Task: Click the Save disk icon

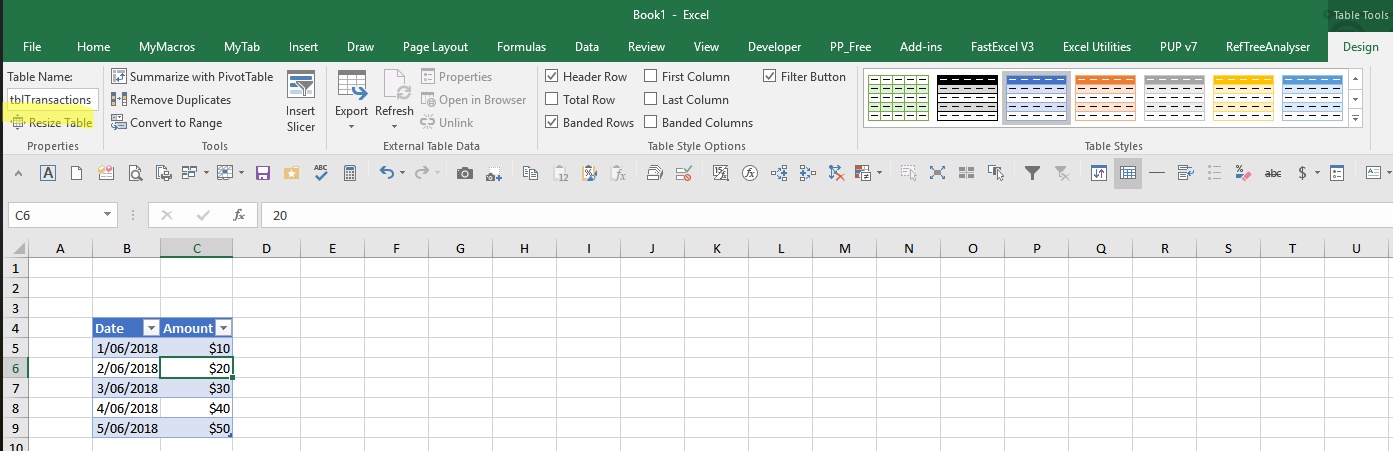Action: (x=264, y=173)
